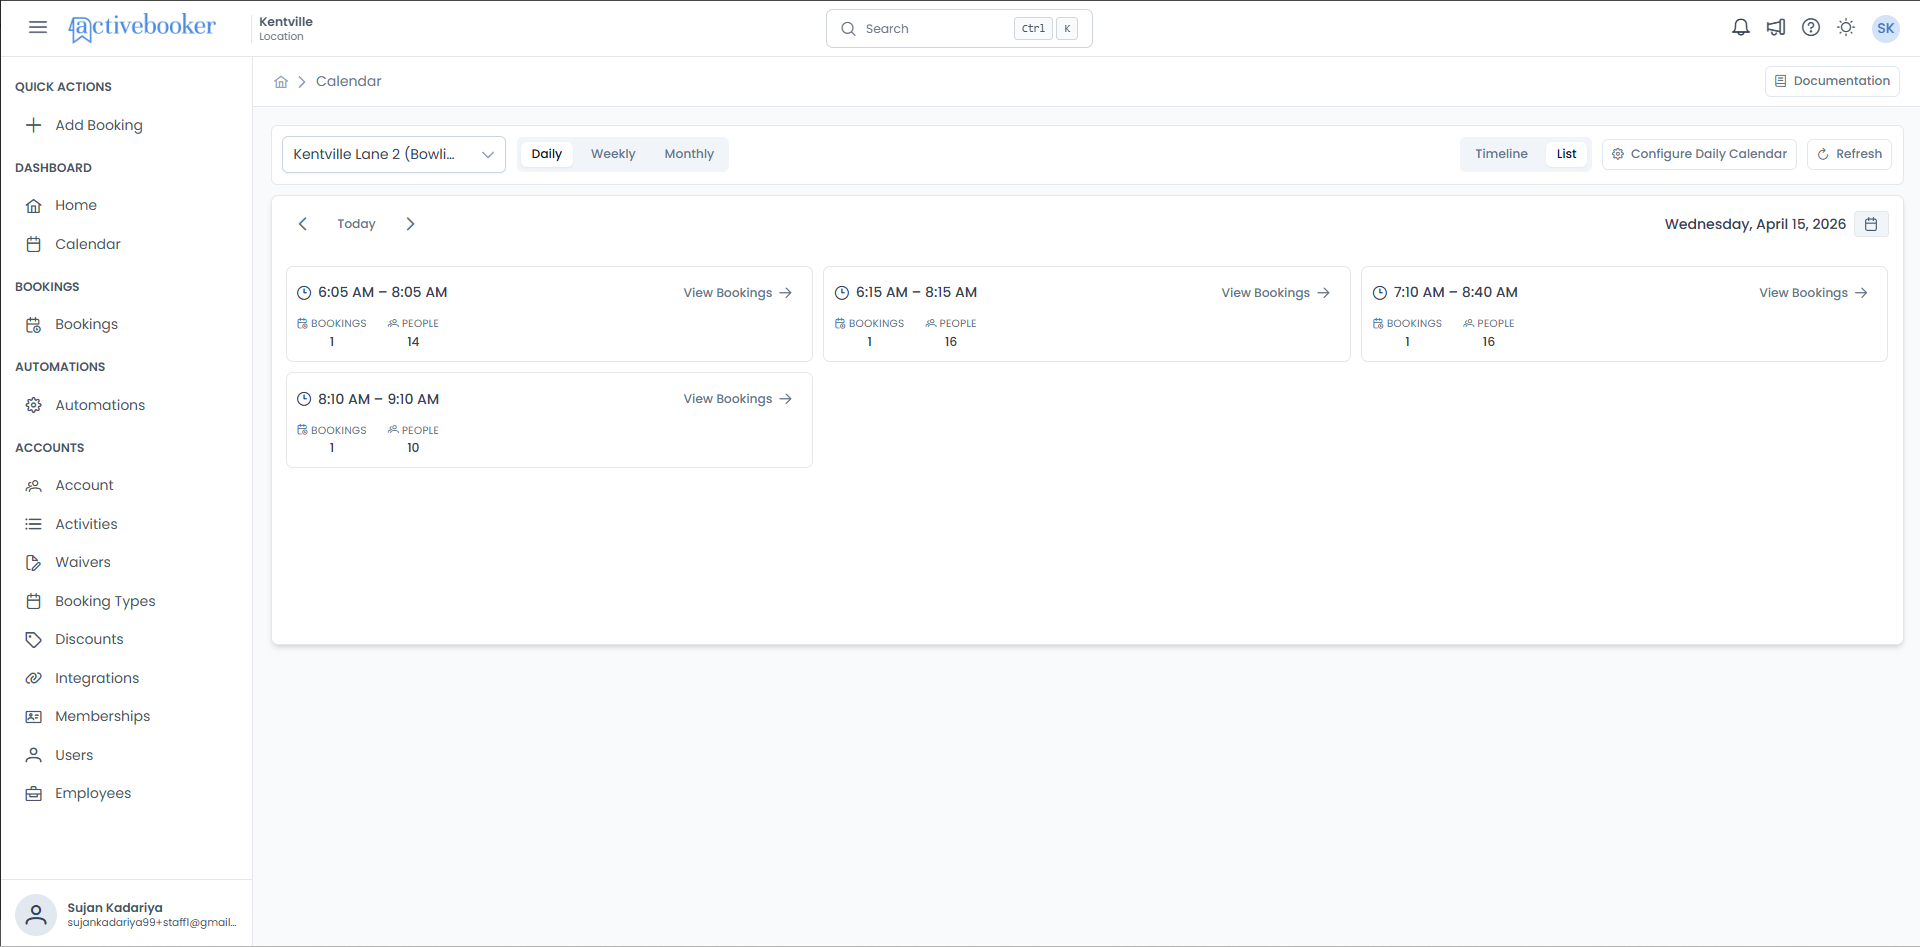Click the activebooker logo
The height and width of the screenshot is (947, 1920).
pos(142,28)
